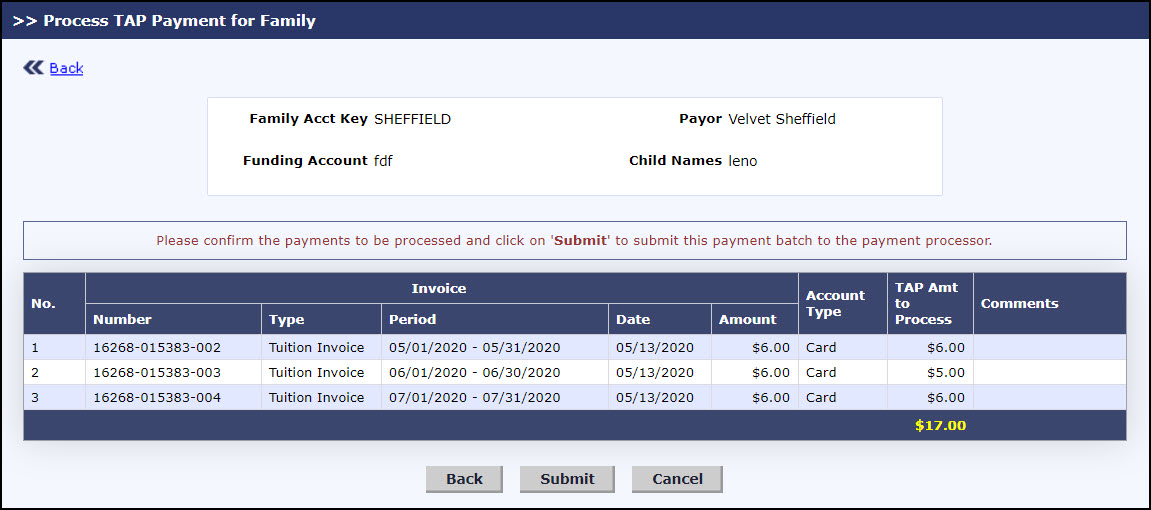Screen dimensions: 1151x510
Task: Select invoice number 16268-015383-003
Action: coord(156,372)
